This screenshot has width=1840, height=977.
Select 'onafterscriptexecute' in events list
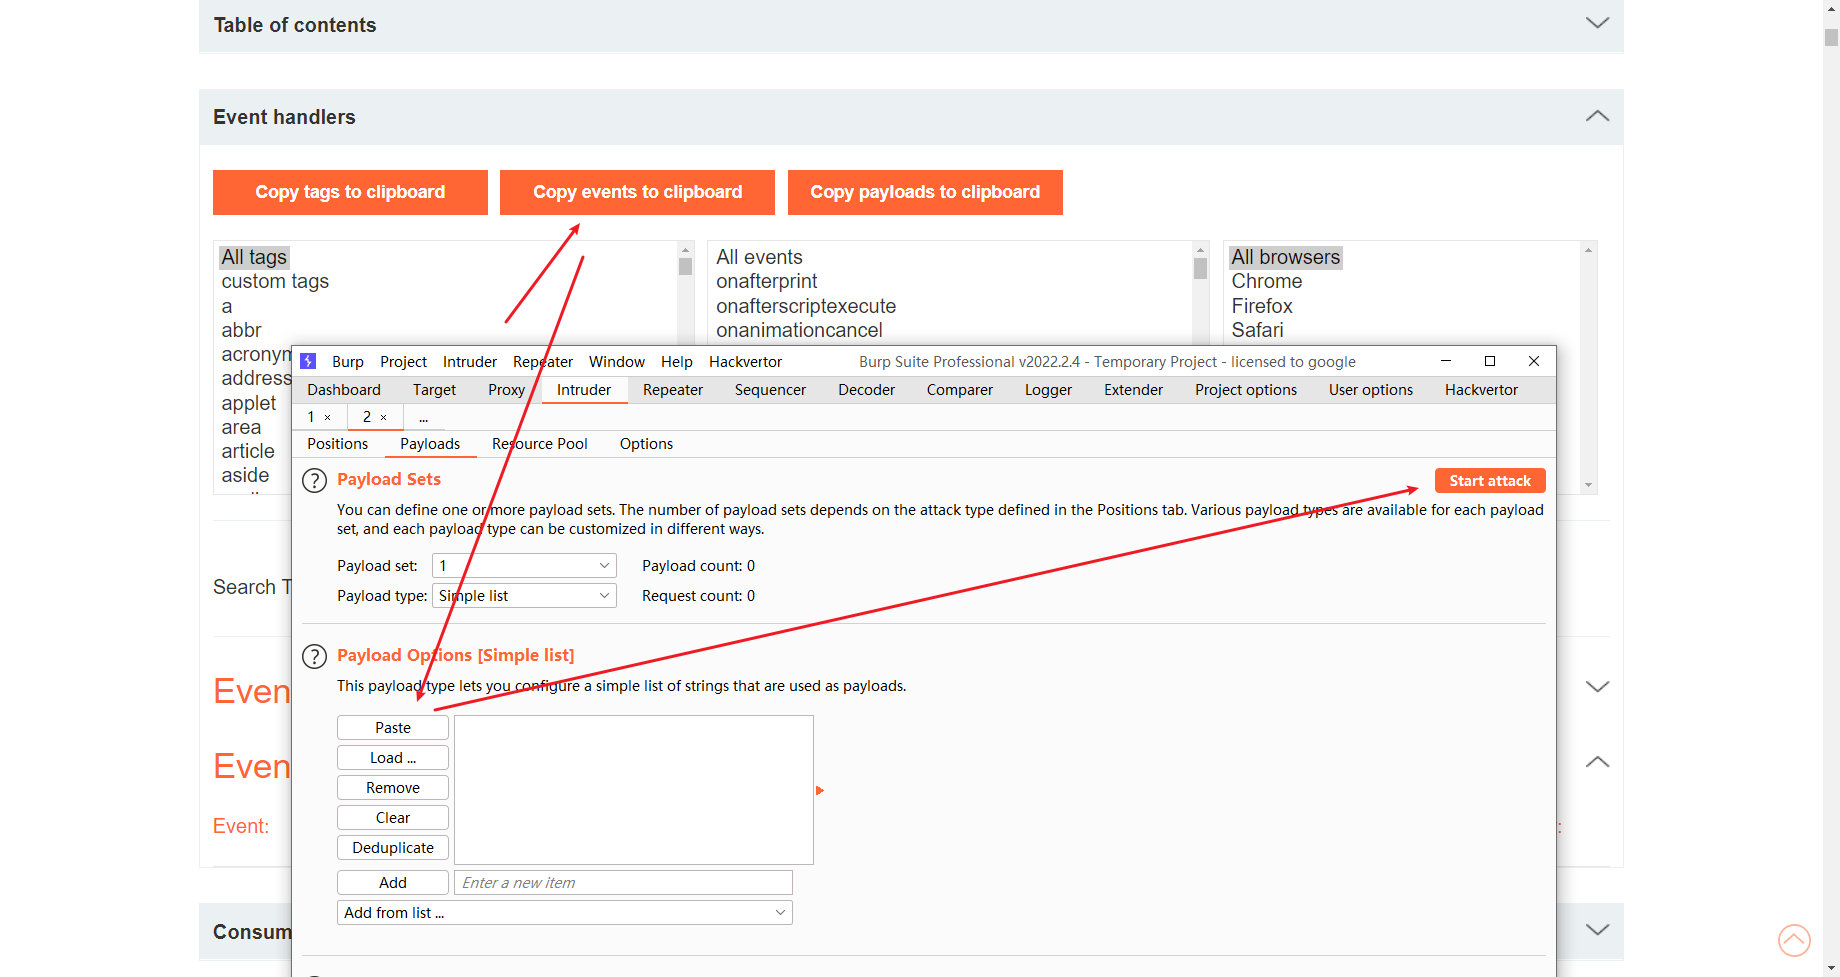click(x=806, y=306)
